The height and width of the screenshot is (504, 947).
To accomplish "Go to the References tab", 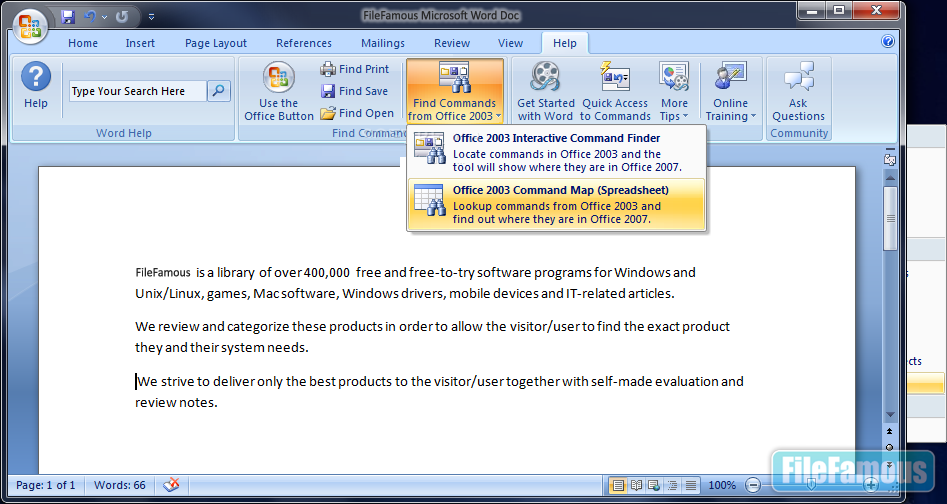I will [x=304, y=43].
